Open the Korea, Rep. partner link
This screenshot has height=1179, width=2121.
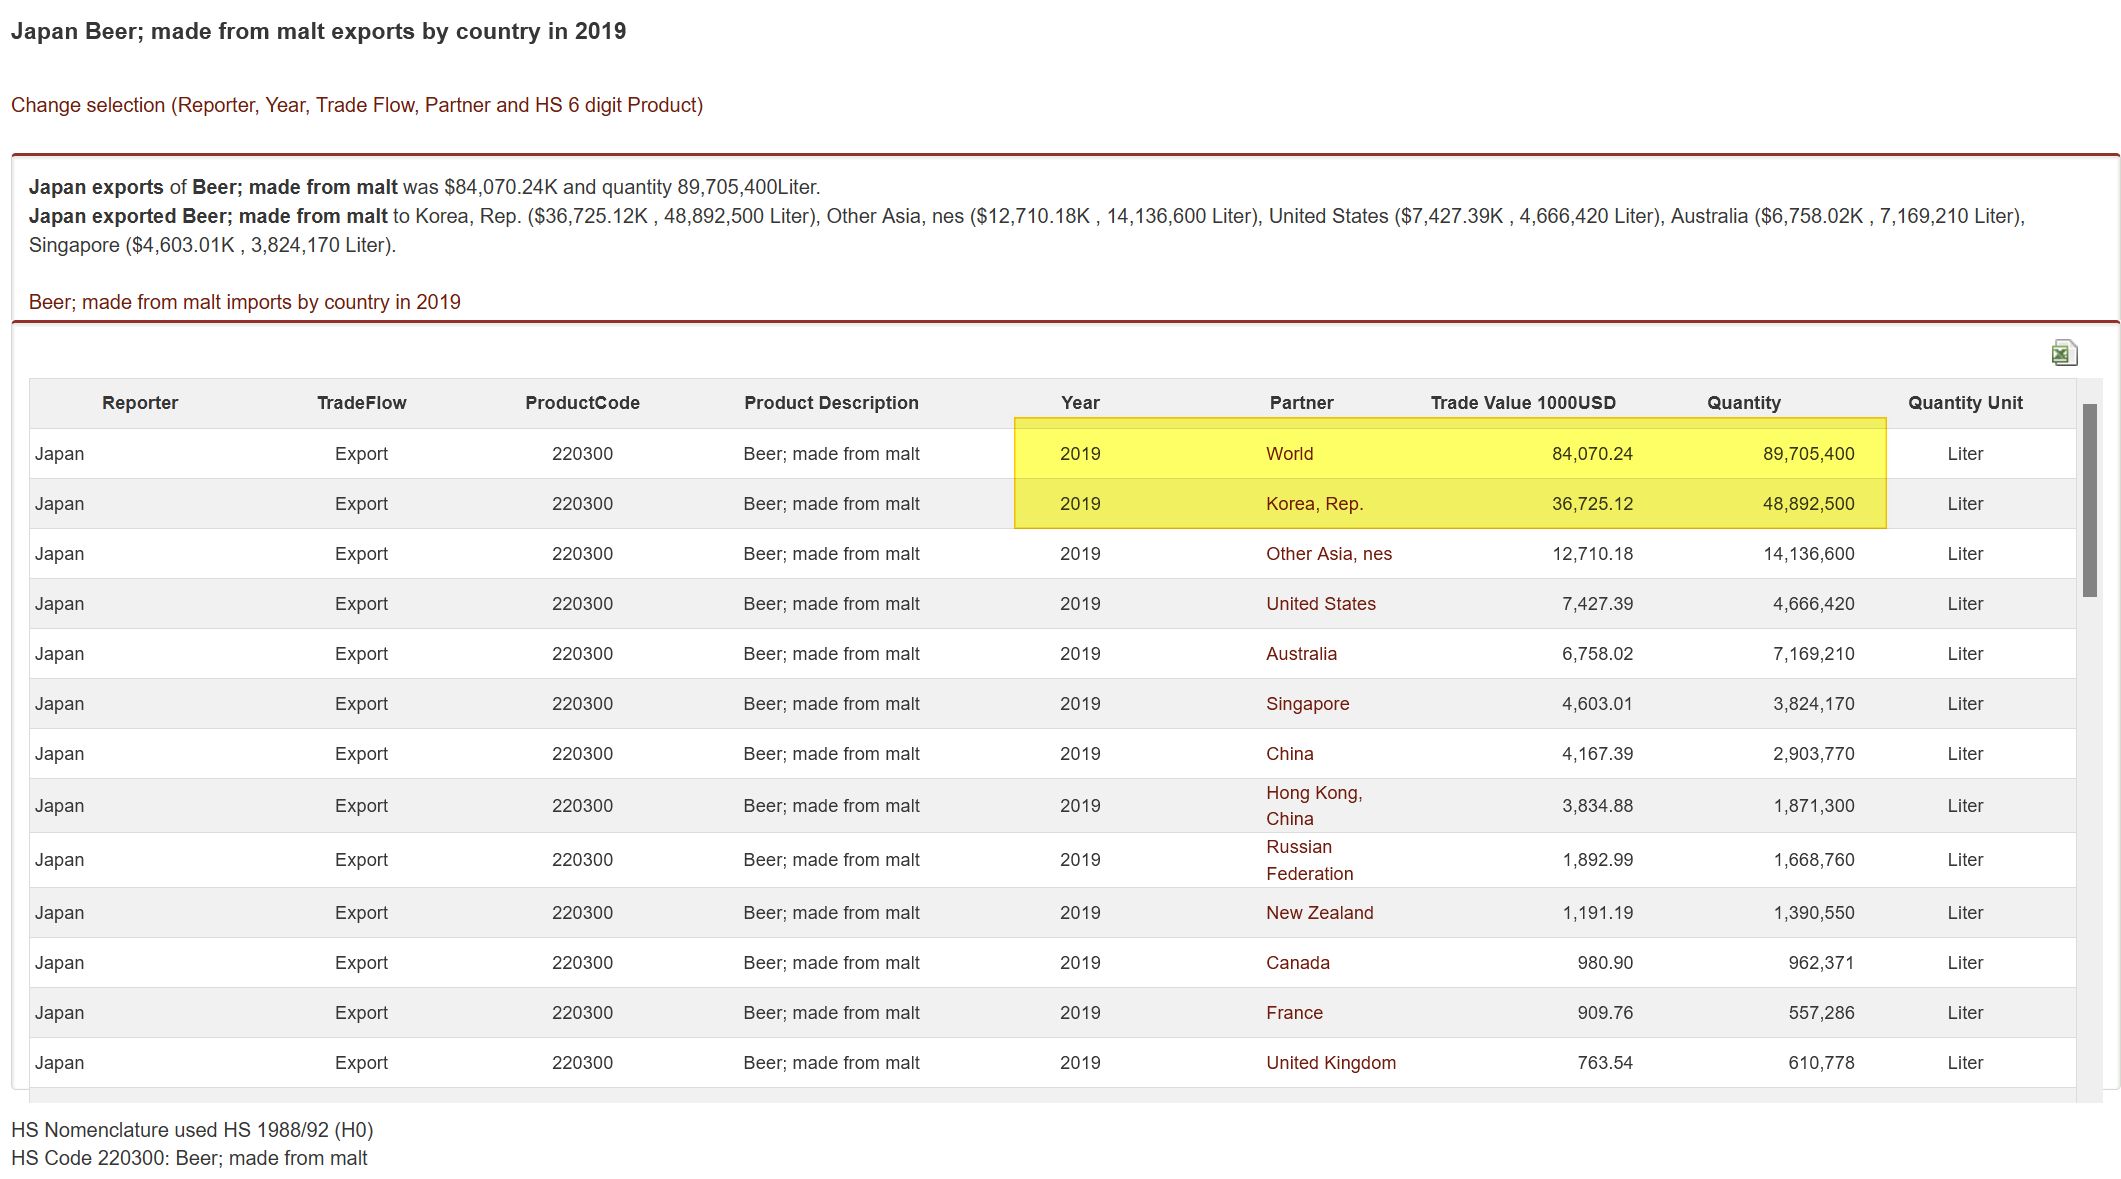tap(1314, 504)
